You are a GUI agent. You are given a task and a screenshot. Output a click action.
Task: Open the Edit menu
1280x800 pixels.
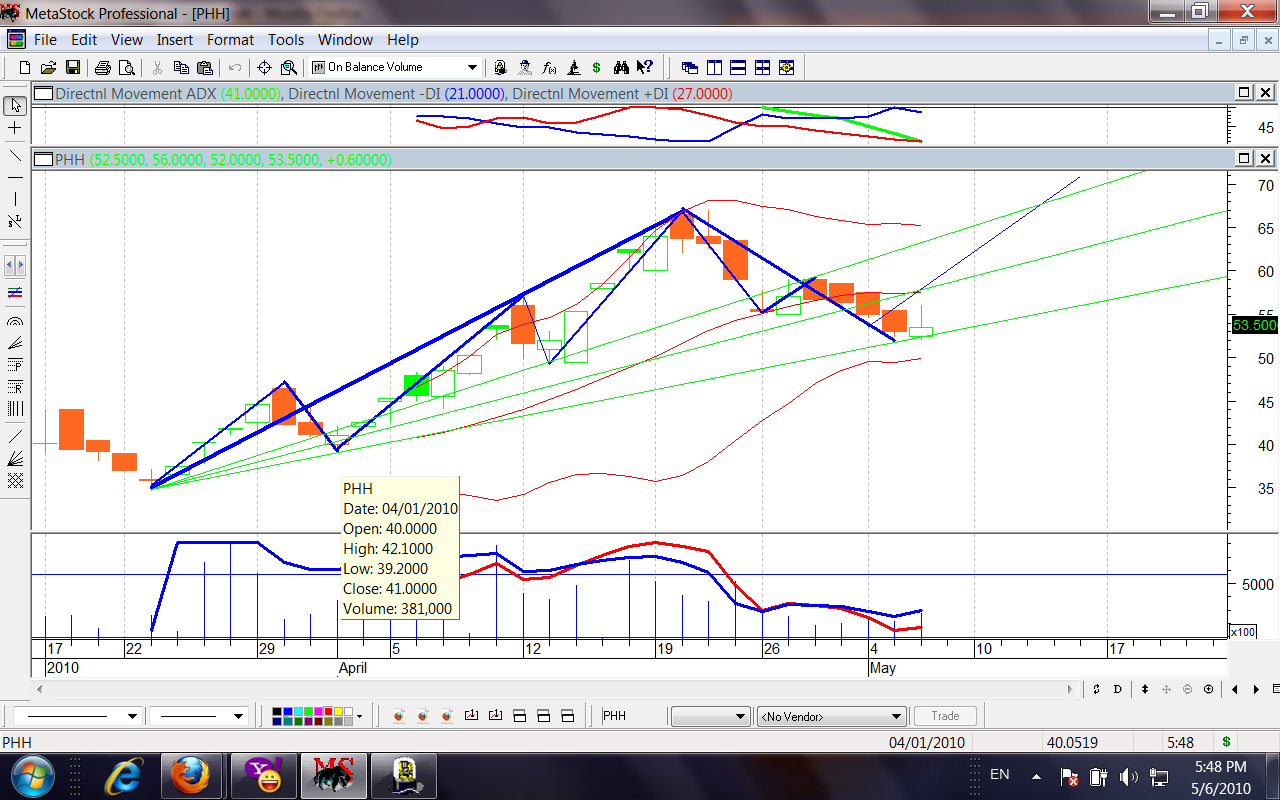[x=84, y=40]
